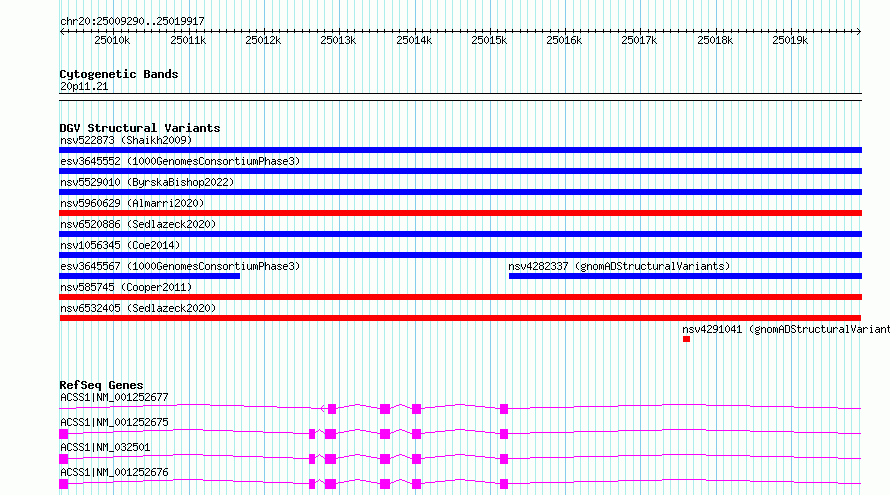Click the red bar under nsv585745
Viewport: 890px width, 495px height.
tap(460, 297)
